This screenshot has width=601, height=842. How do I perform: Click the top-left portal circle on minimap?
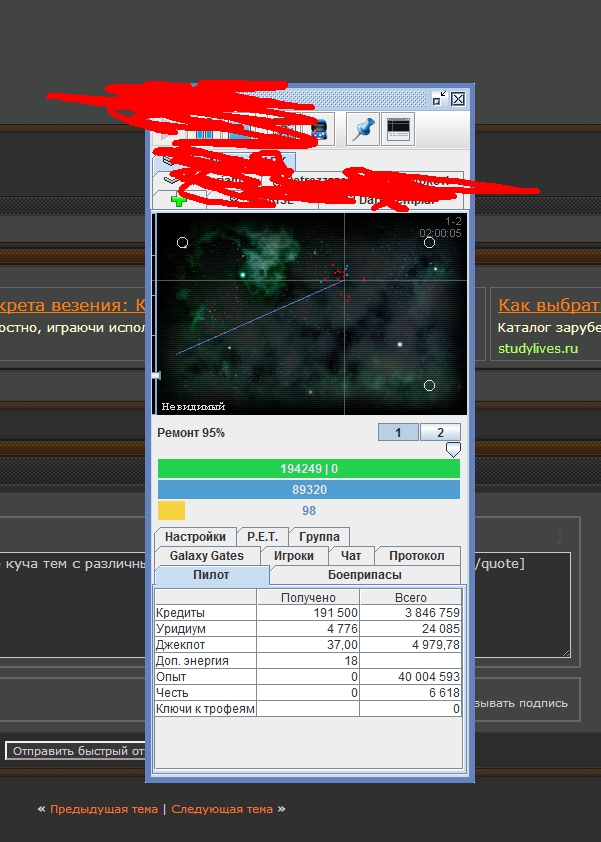(x=182, y=242)
